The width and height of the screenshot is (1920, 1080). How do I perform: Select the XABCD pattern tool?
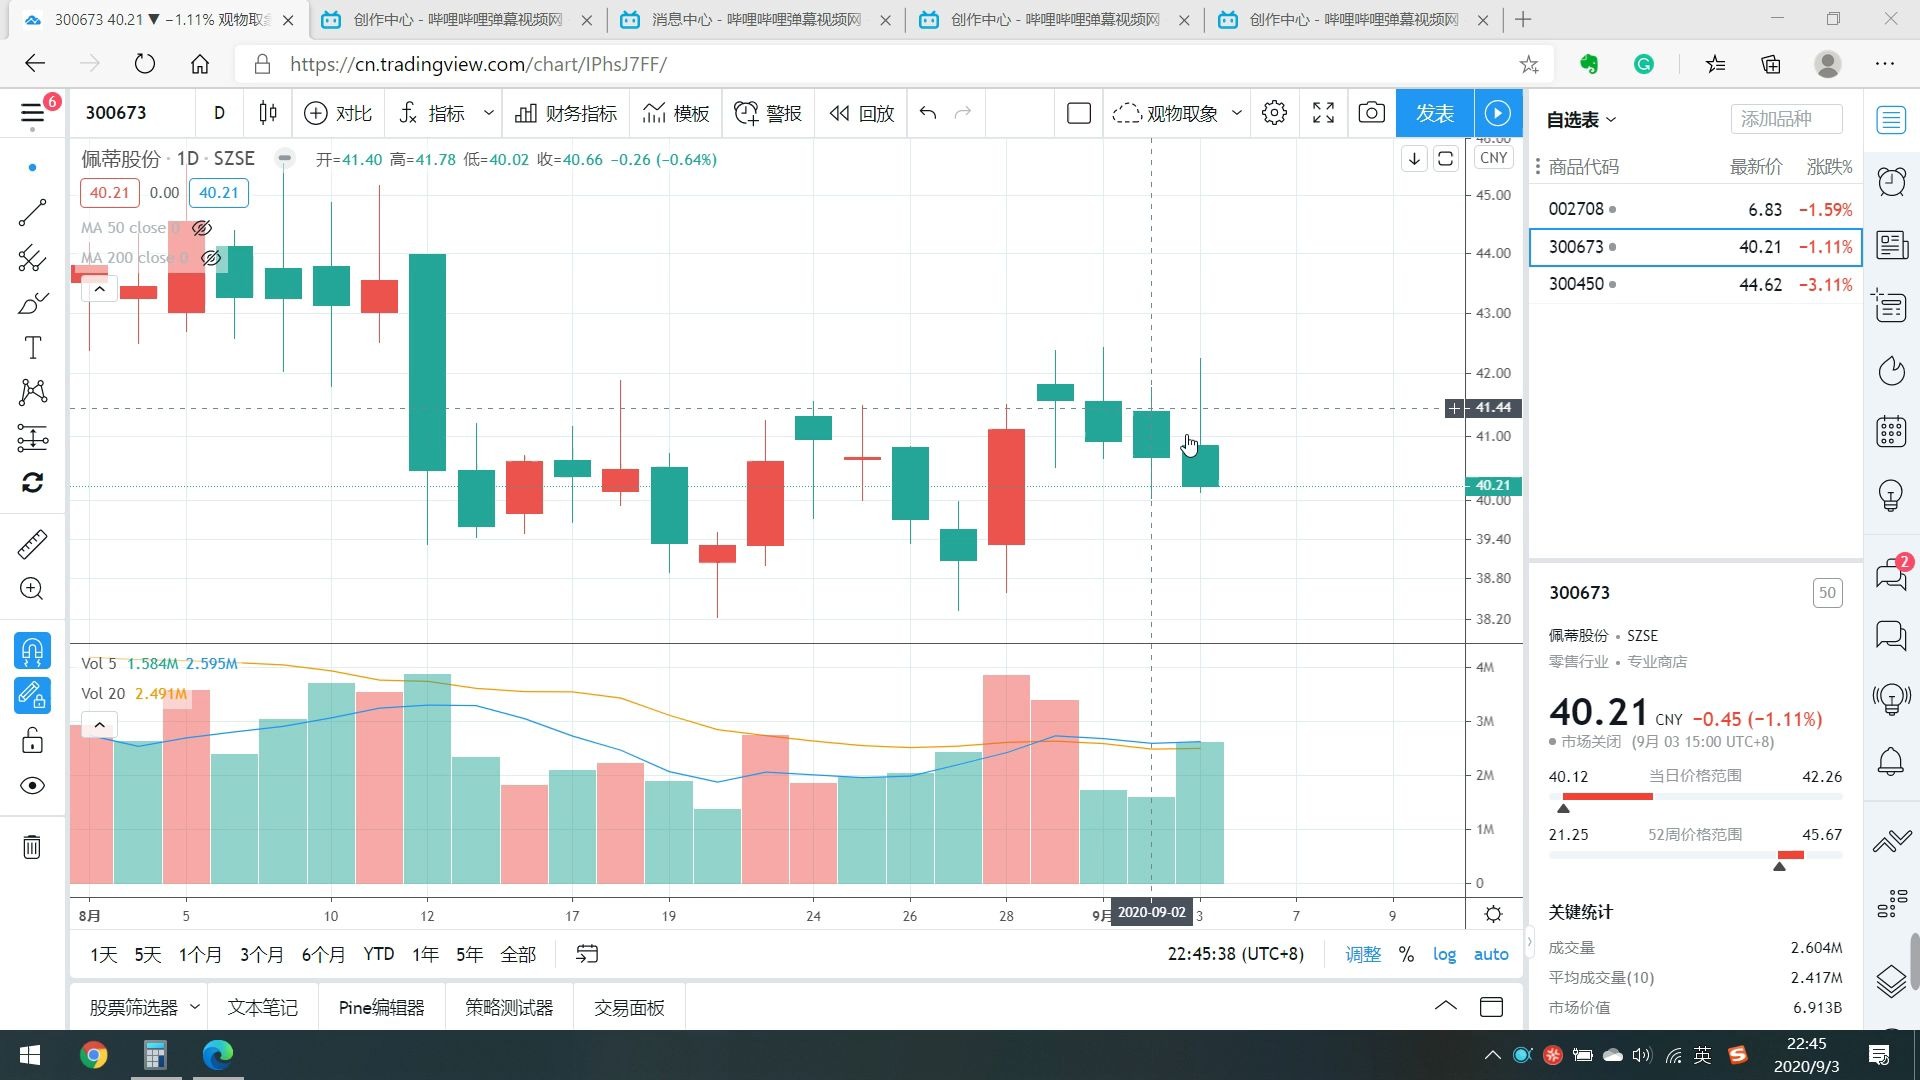(32, 392)
